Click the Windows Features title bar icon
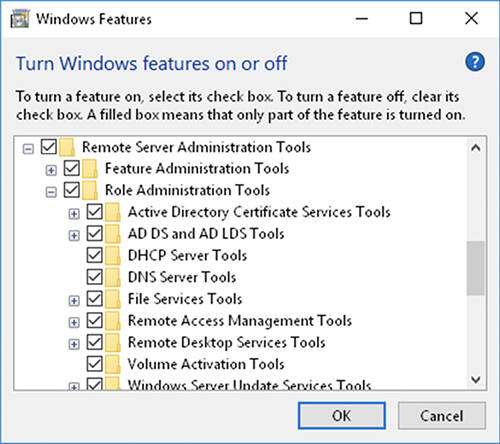Screen dimensions: 500x444 coord(20,19)
